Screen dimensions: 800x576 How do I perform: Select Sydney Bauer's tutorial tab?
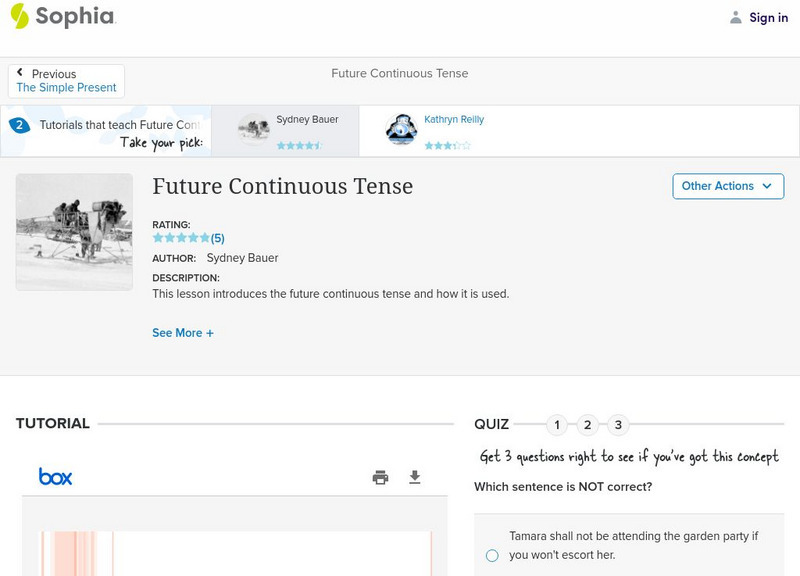tap(307, 120)
